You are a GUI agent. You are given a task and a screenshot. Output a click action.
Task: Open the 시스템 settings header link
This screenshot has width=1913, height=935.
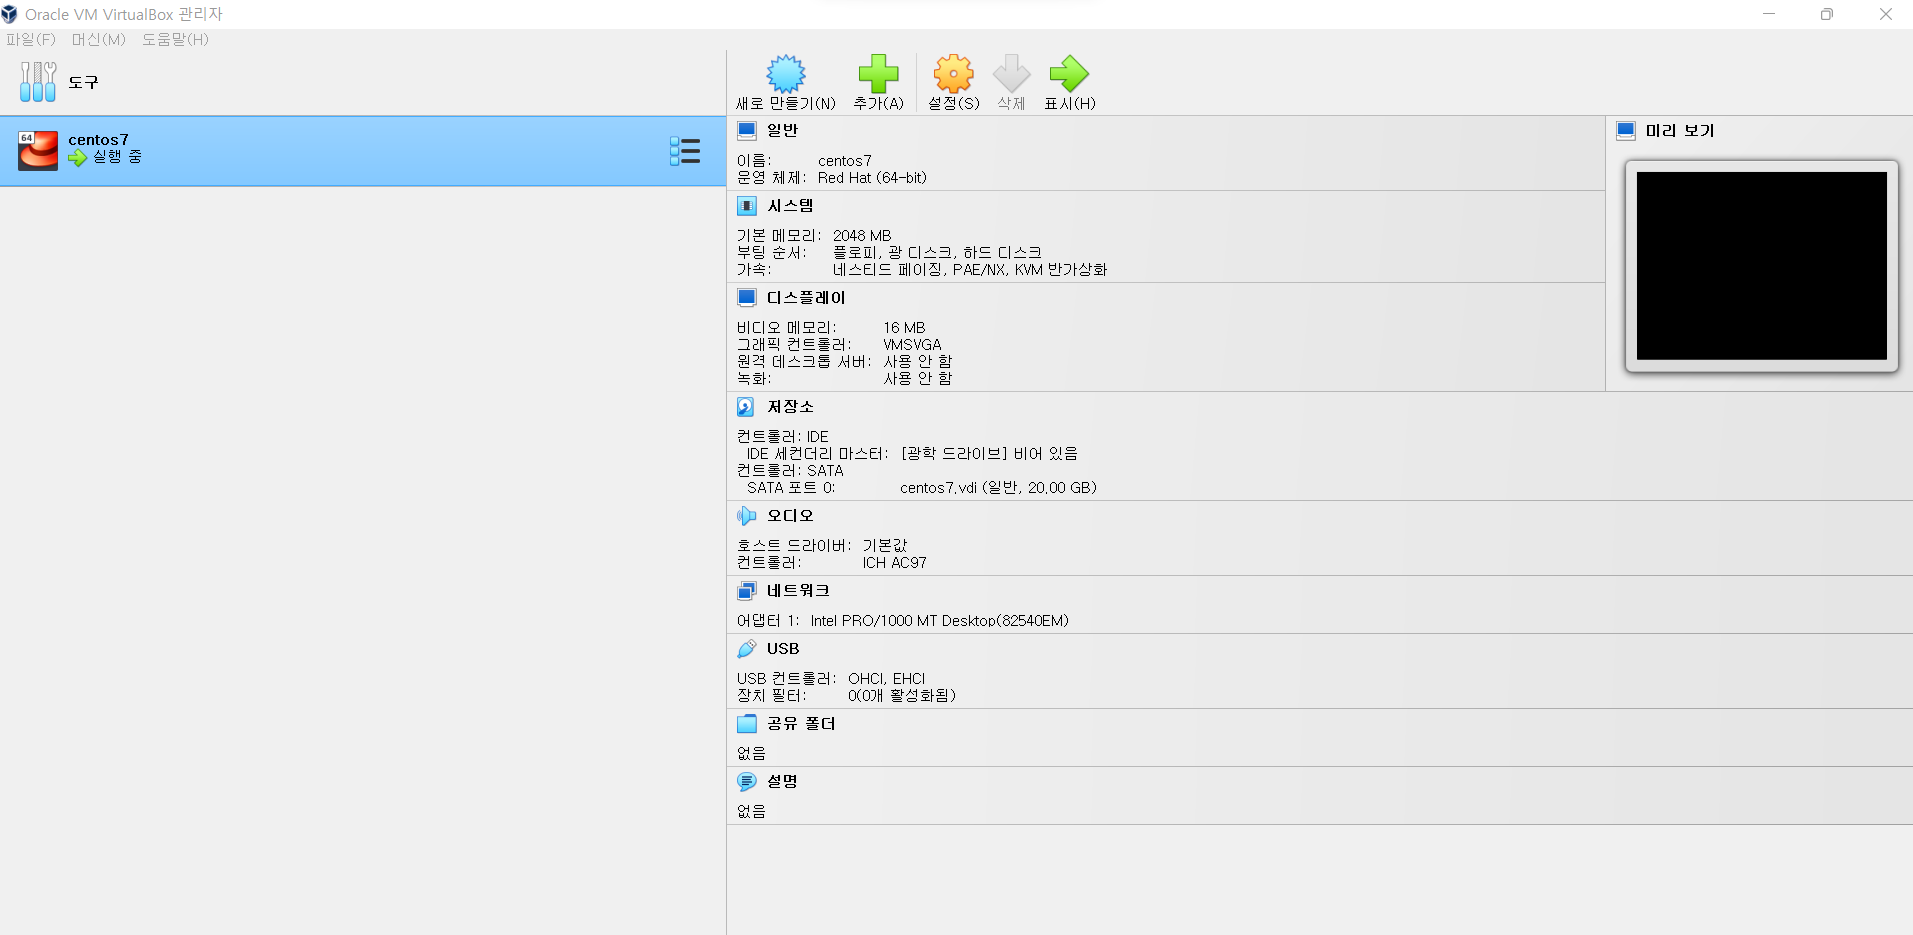790,205
